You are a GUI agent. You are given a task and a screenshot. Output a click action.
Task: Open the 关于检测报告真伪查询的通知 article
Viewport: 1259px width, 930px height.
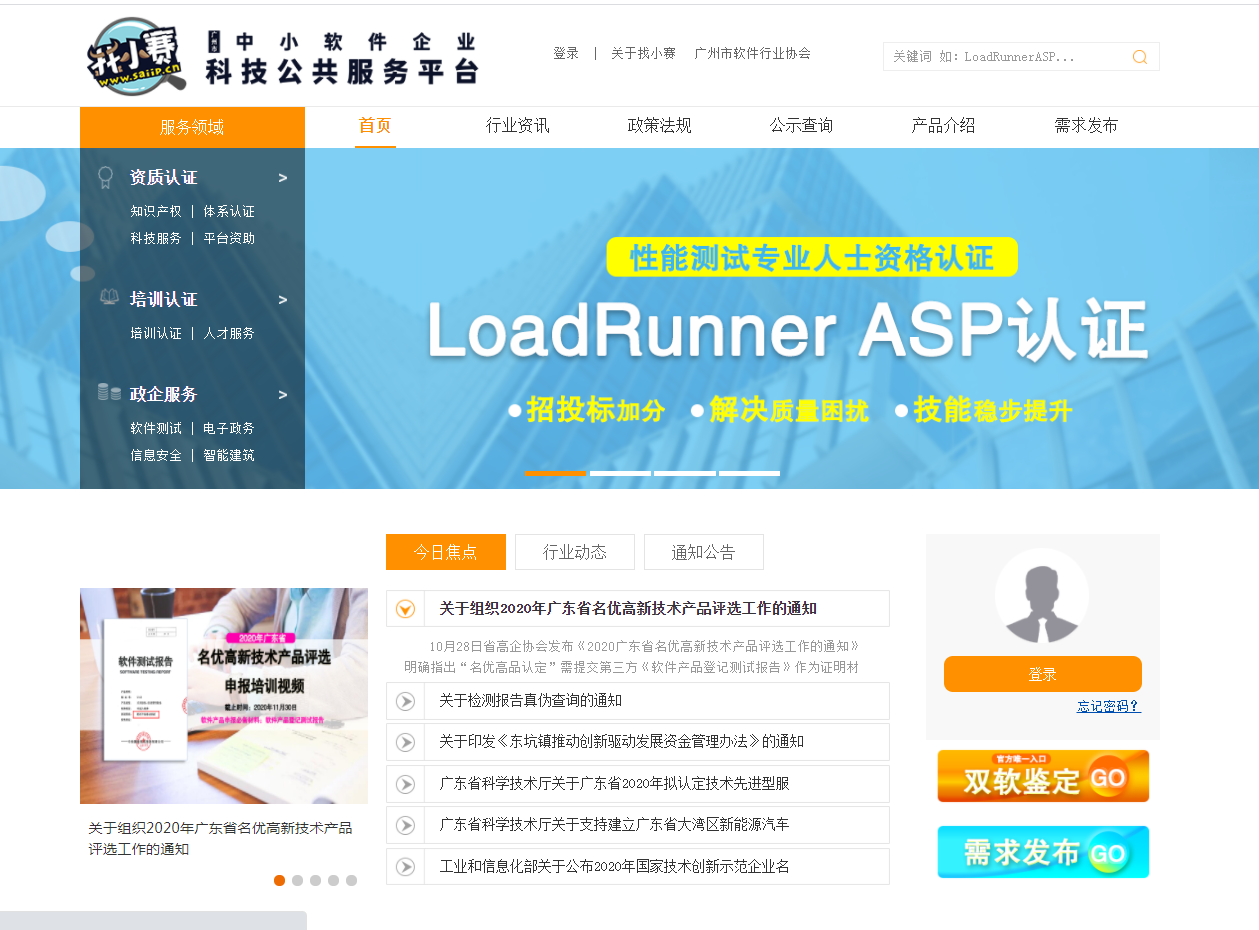(530, 701)
